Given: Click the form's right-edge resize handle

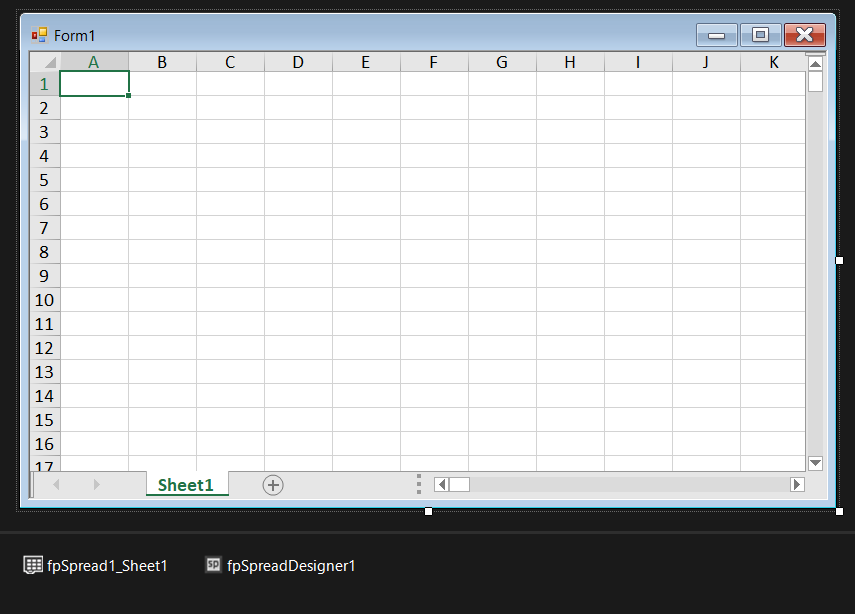Looking at the screenshot, I should tap(839, 261).
